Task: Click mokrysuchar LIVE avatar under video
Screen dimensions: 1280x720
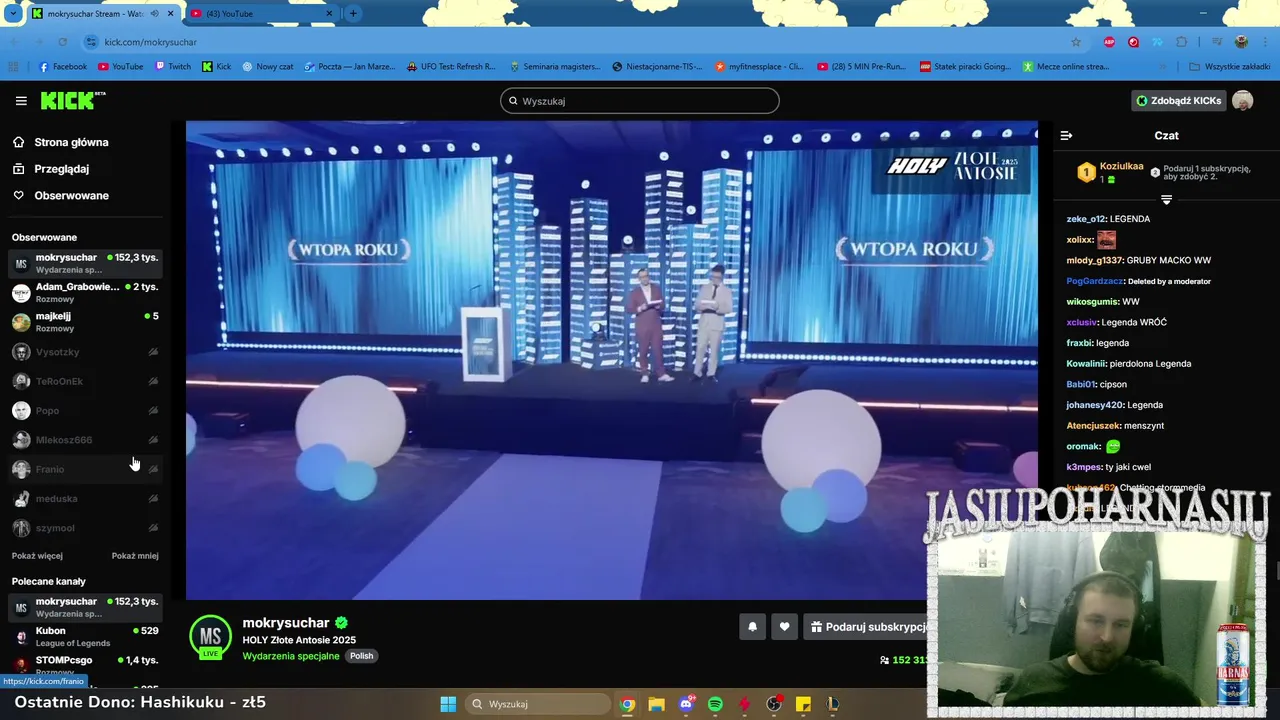Action: click(210, 638)
